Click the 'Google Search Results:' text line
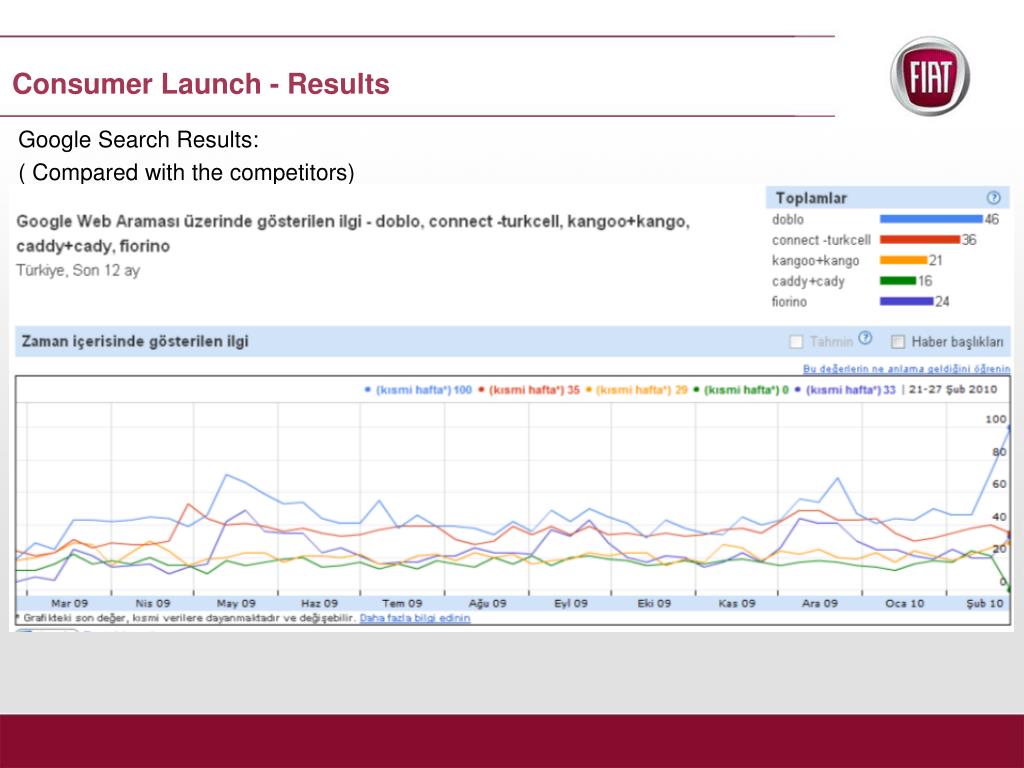The height and width of the screenshot is (768, 1024). pyautogui.click(x=138, y=140)
